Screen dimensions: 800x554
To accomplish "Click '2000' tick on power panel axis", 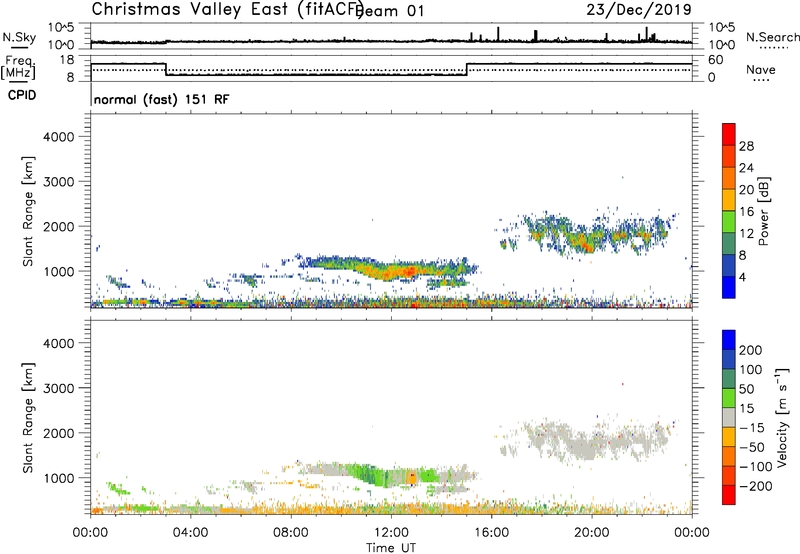I will 59,226.
